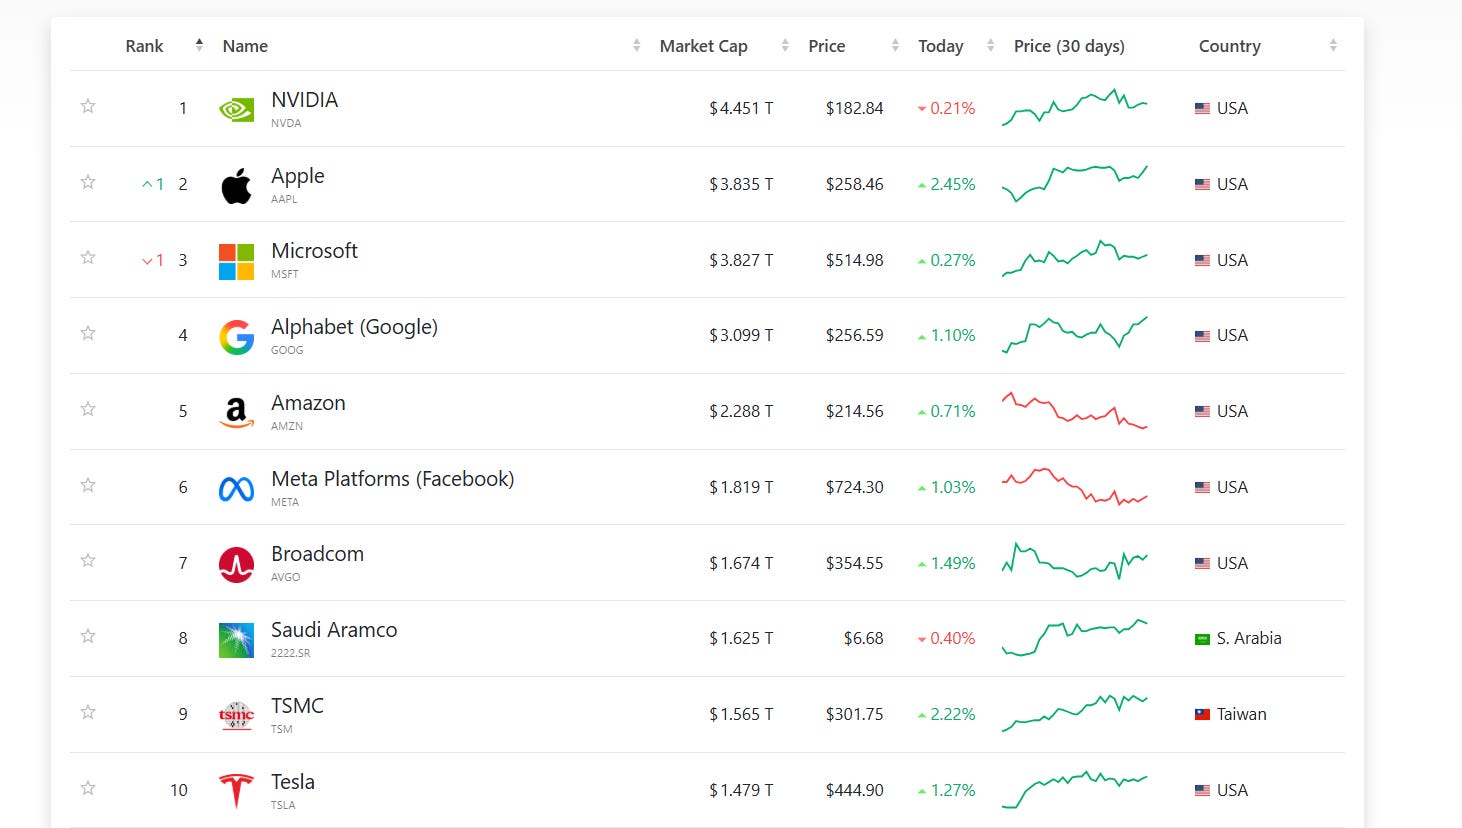Click Microsoft market cap $3.827 T
Image resolution: width=1462 pixels, height=828 pixels.
pos(741,260)
